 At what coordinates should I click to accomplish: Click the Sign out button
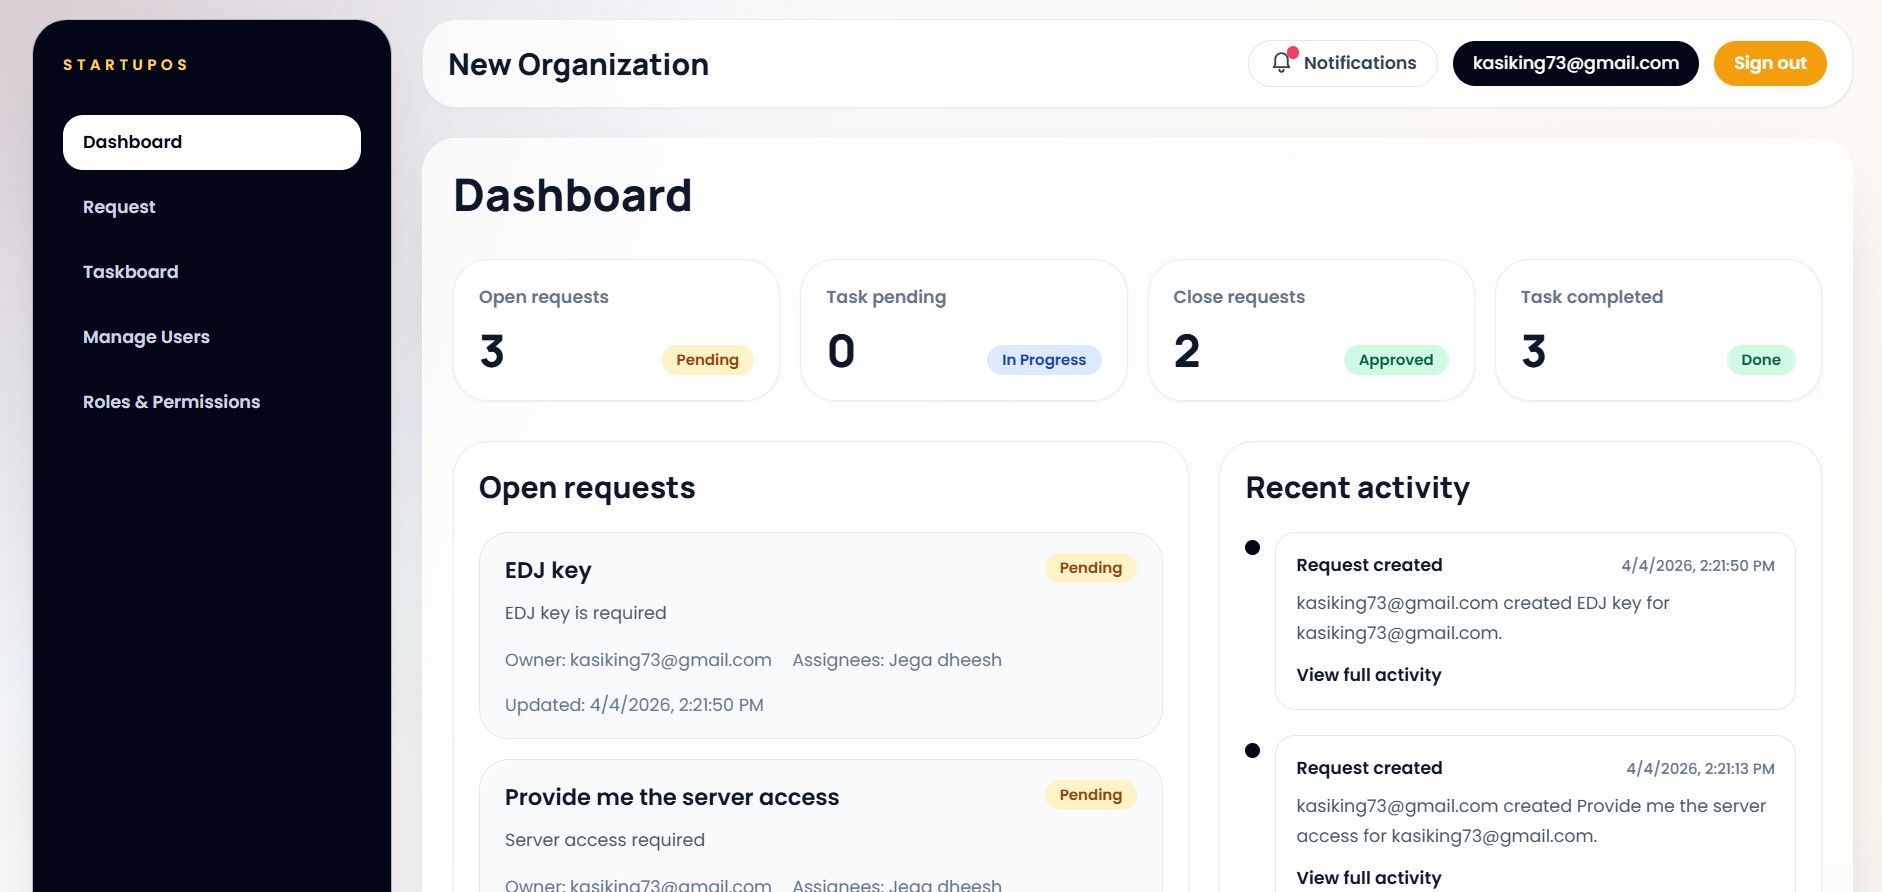(x=1769, y=63)
